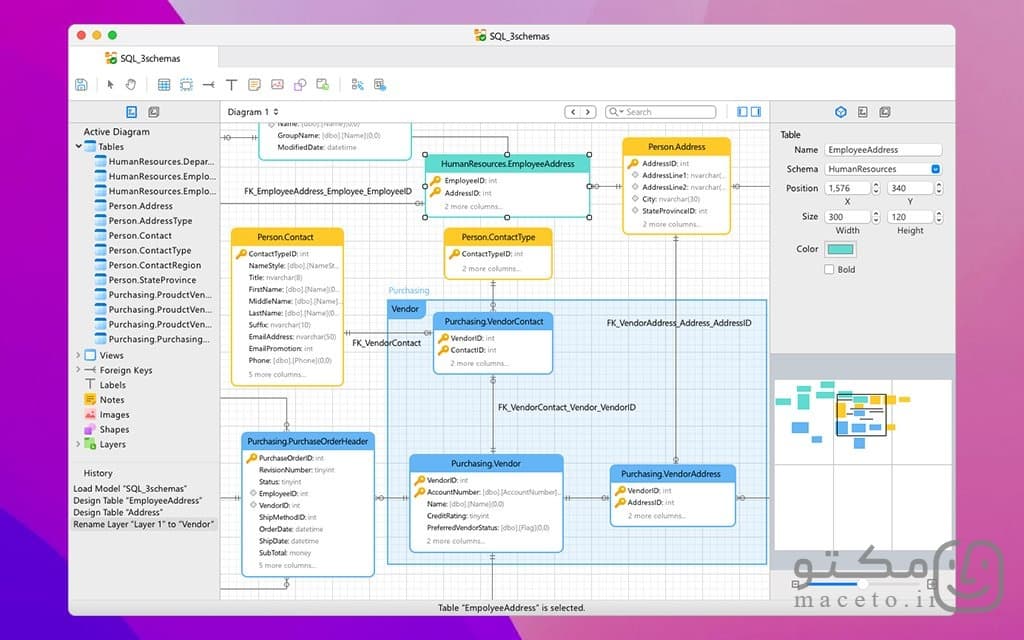Select the shapes tool in toolbar

tap(300, 84)
